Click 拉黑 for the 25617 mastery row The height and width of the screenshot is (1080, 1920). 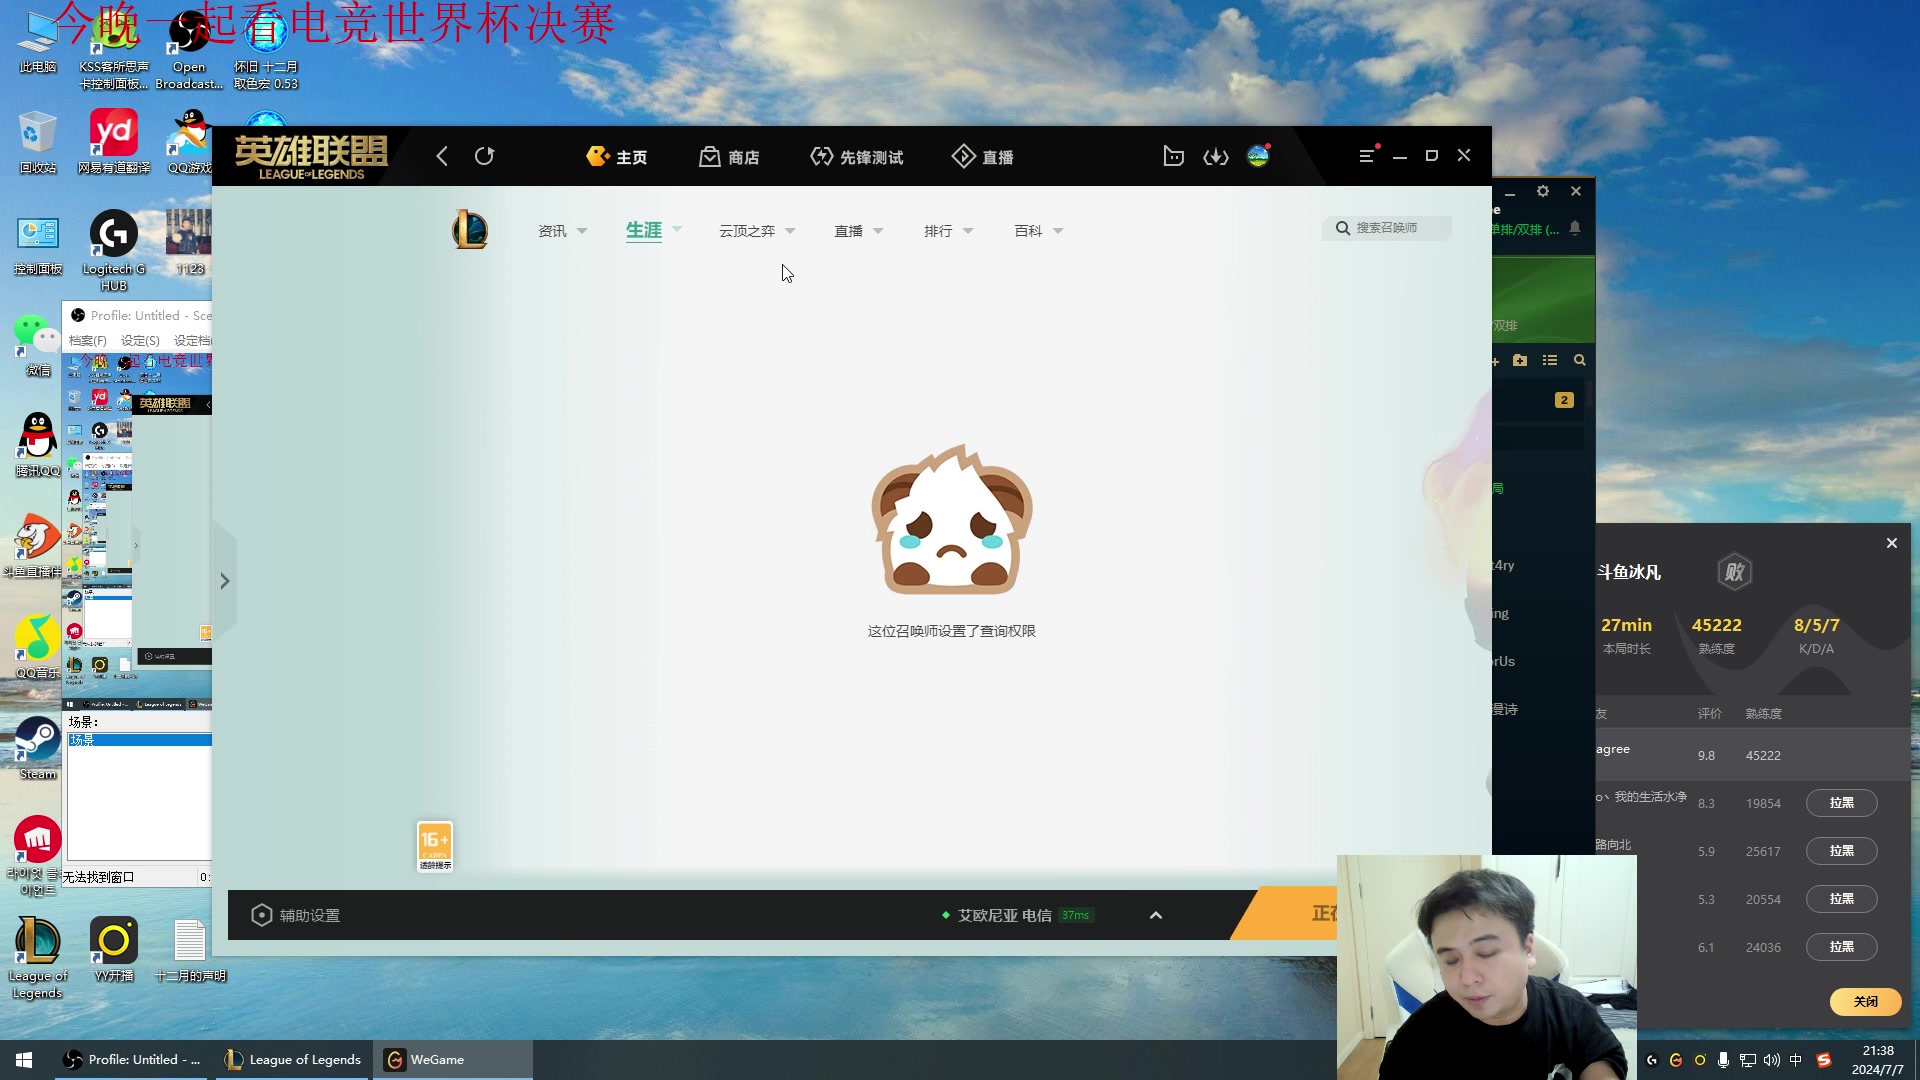click(x=1841, y=851)
